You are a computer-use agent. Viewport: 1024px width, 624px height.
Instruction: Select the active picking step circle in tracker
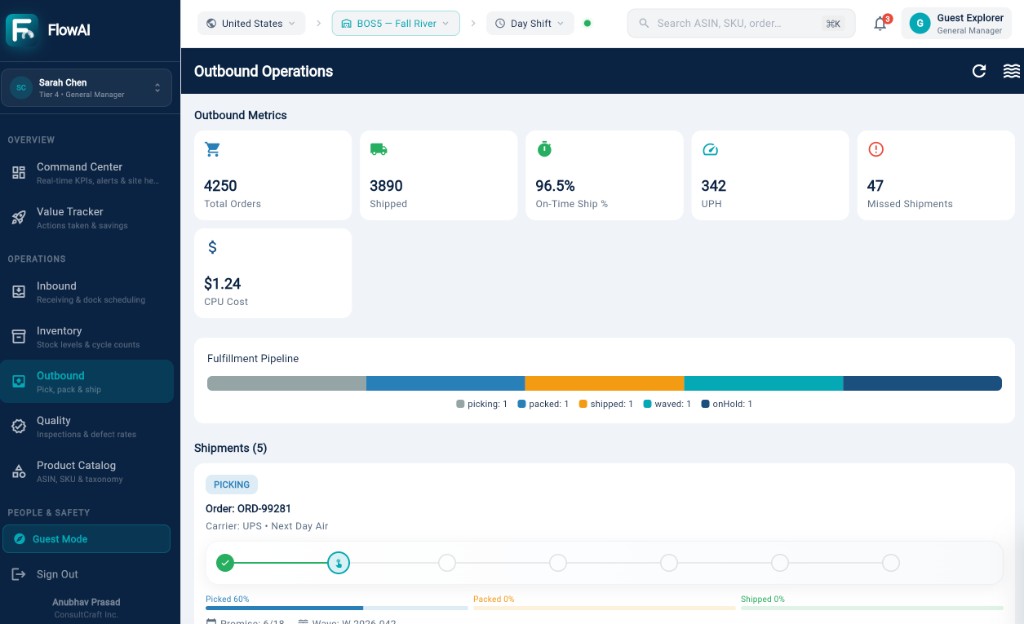point(338,563)
